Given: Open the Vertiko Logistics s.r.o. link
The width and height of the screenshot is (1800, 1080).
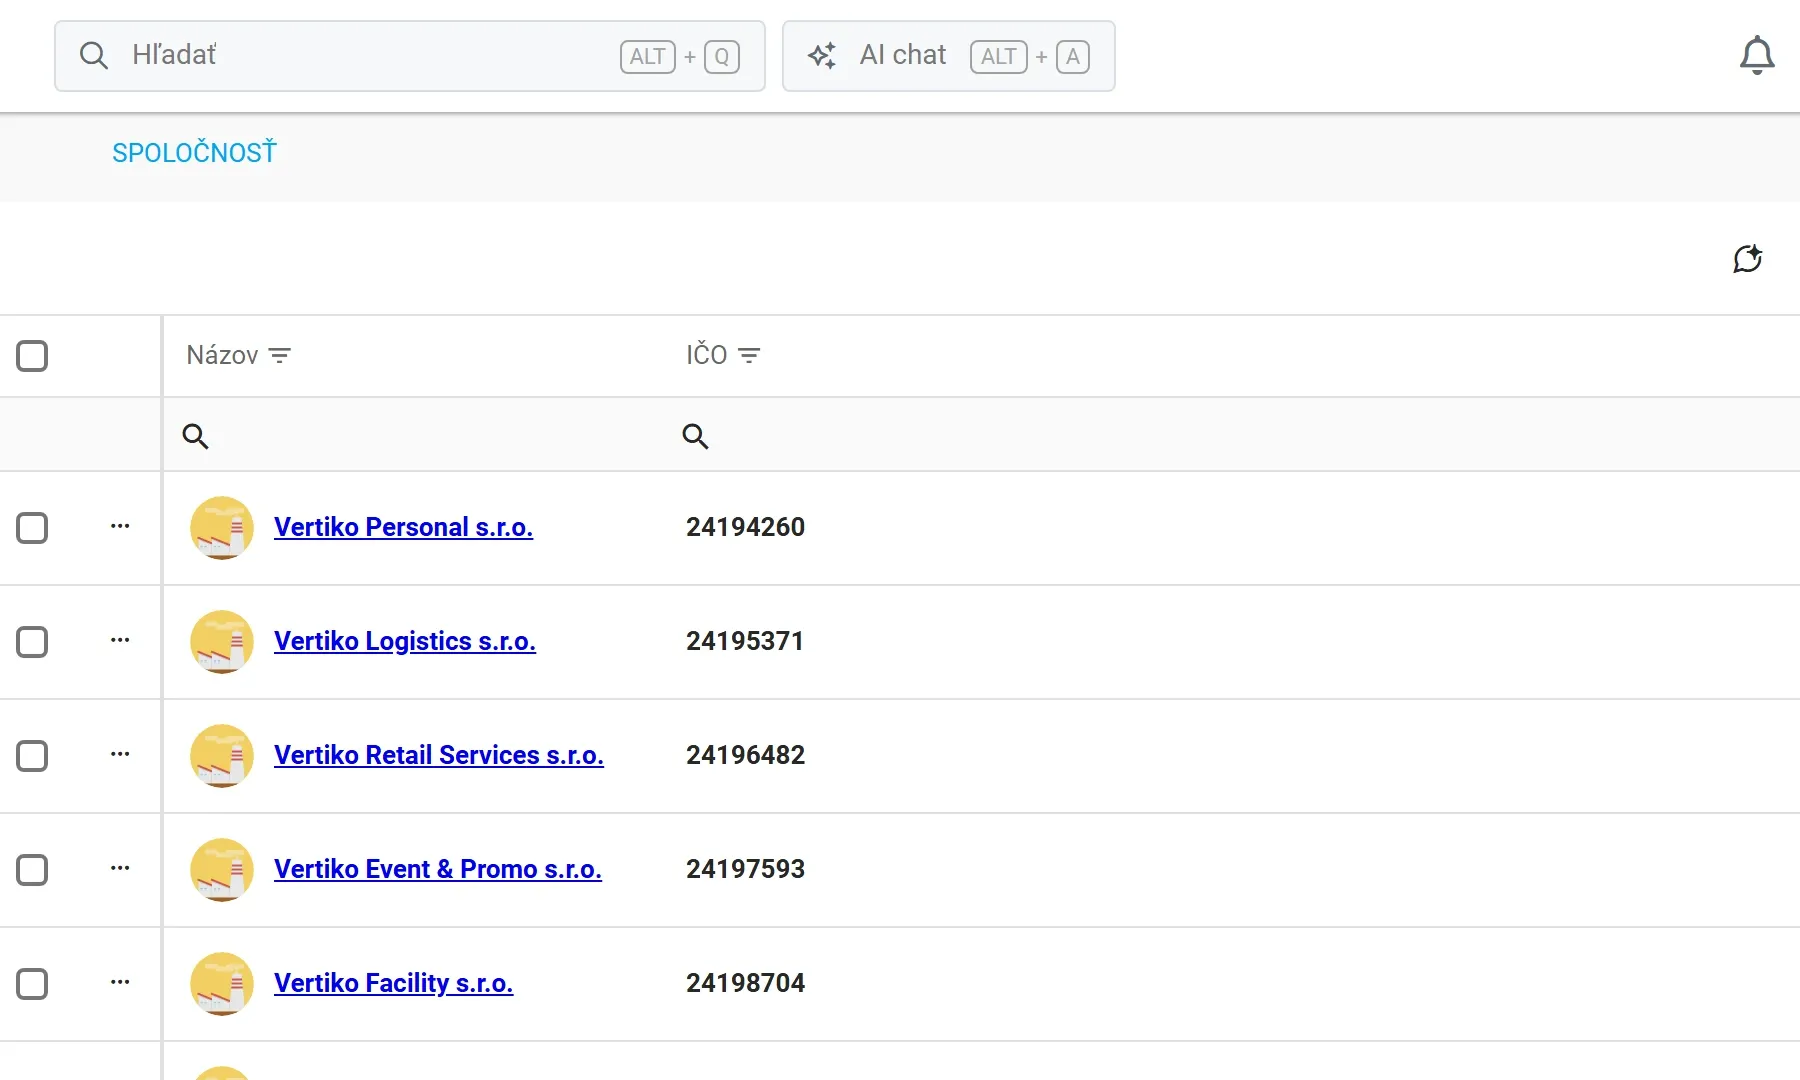Looking at the screenshot, I should tap(405, 641).
